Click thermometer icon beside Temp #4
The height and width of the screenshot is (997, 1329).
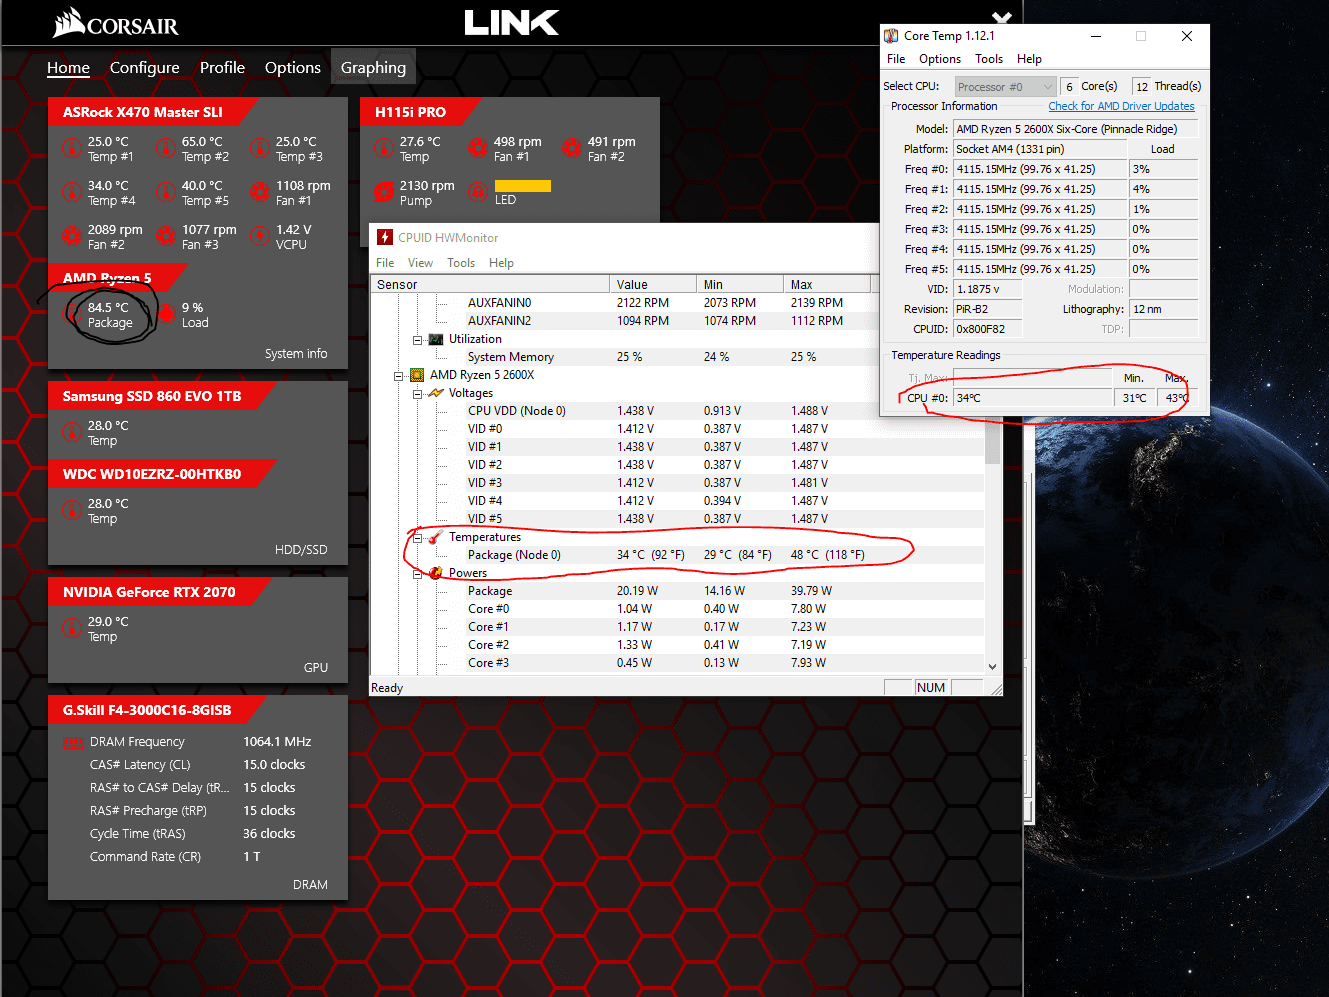point(72,192)
